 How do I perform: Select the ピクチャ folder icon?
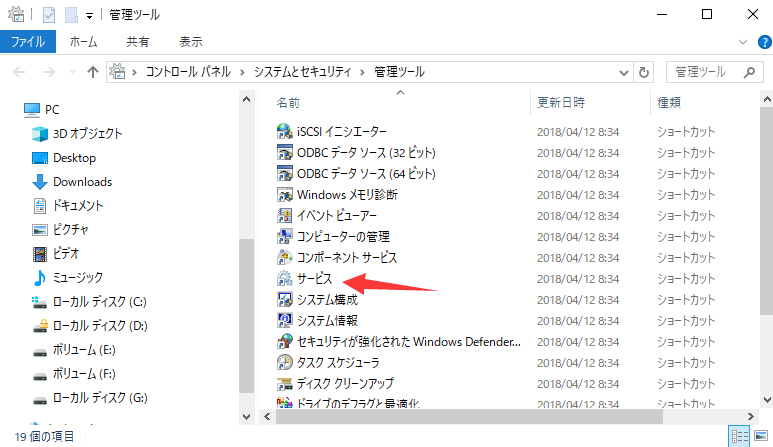point(39,230)
